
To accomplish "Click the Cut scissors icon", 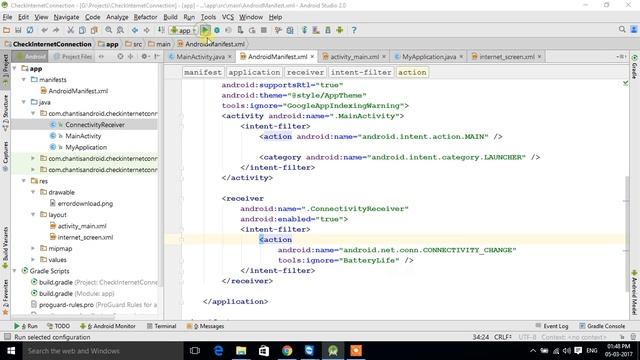I will (70, 30).
